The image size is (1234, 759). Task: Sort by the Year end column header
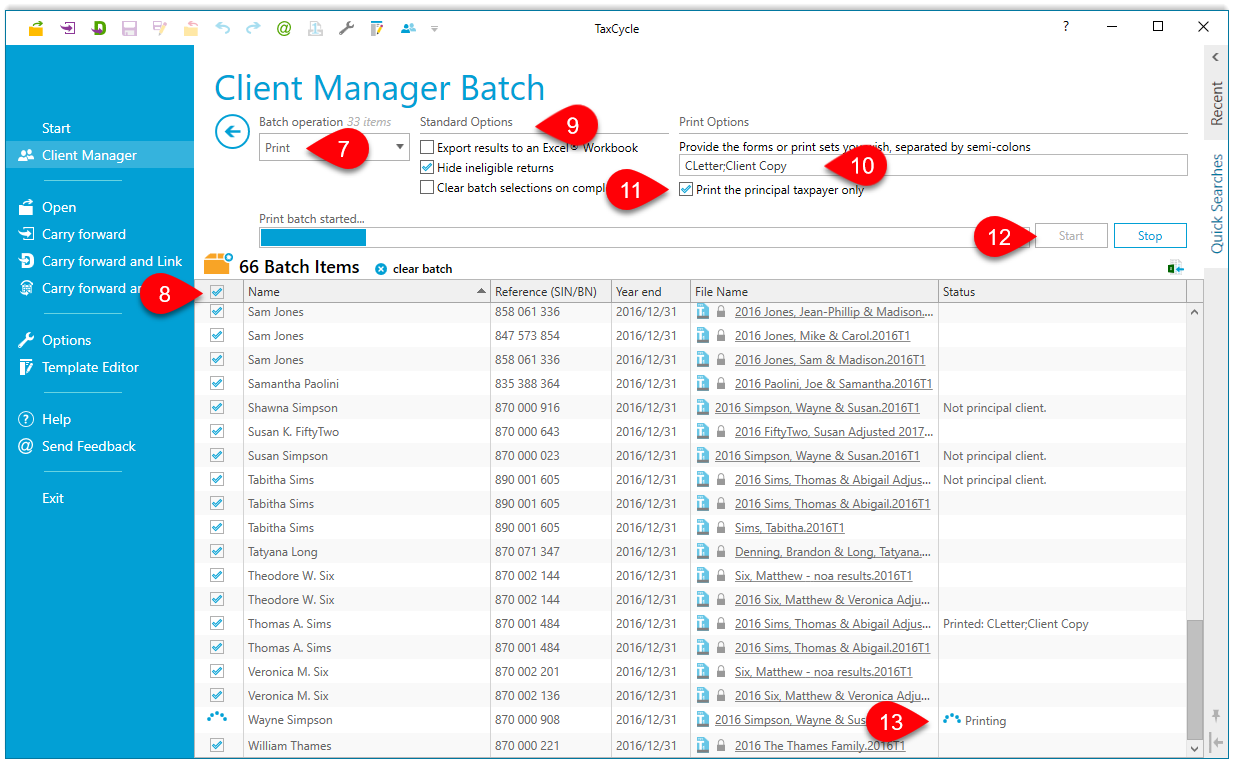pyautogui.click(x=651, y=292)
